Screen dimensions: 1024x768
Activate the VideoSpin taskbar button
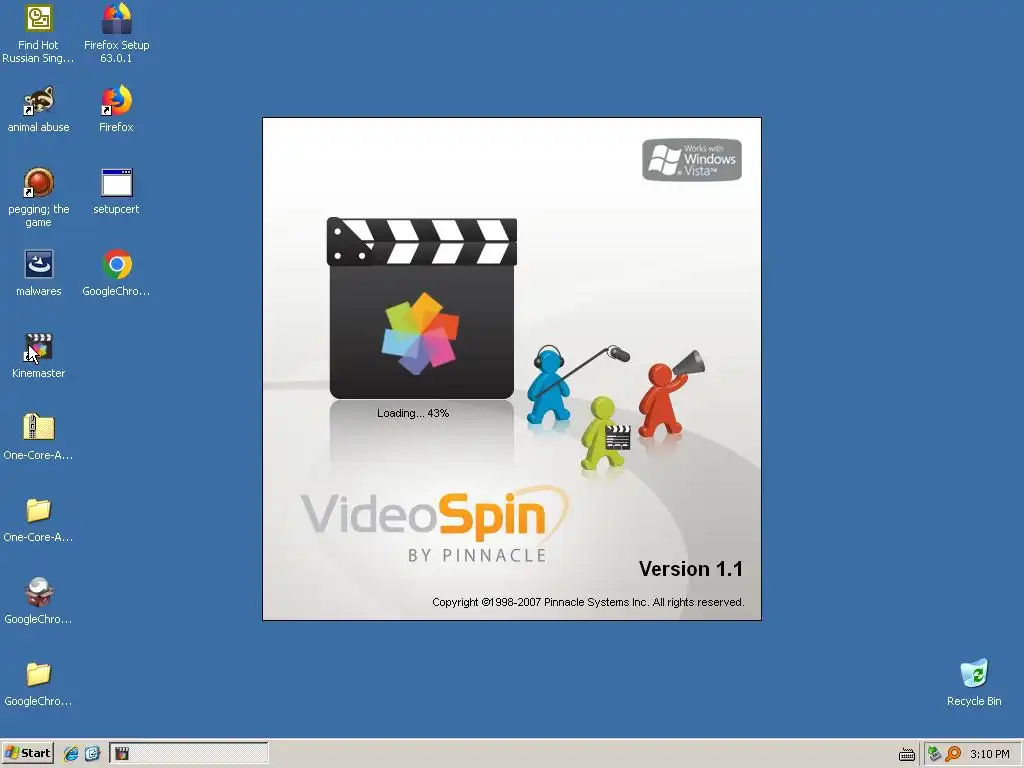(189, 754)
